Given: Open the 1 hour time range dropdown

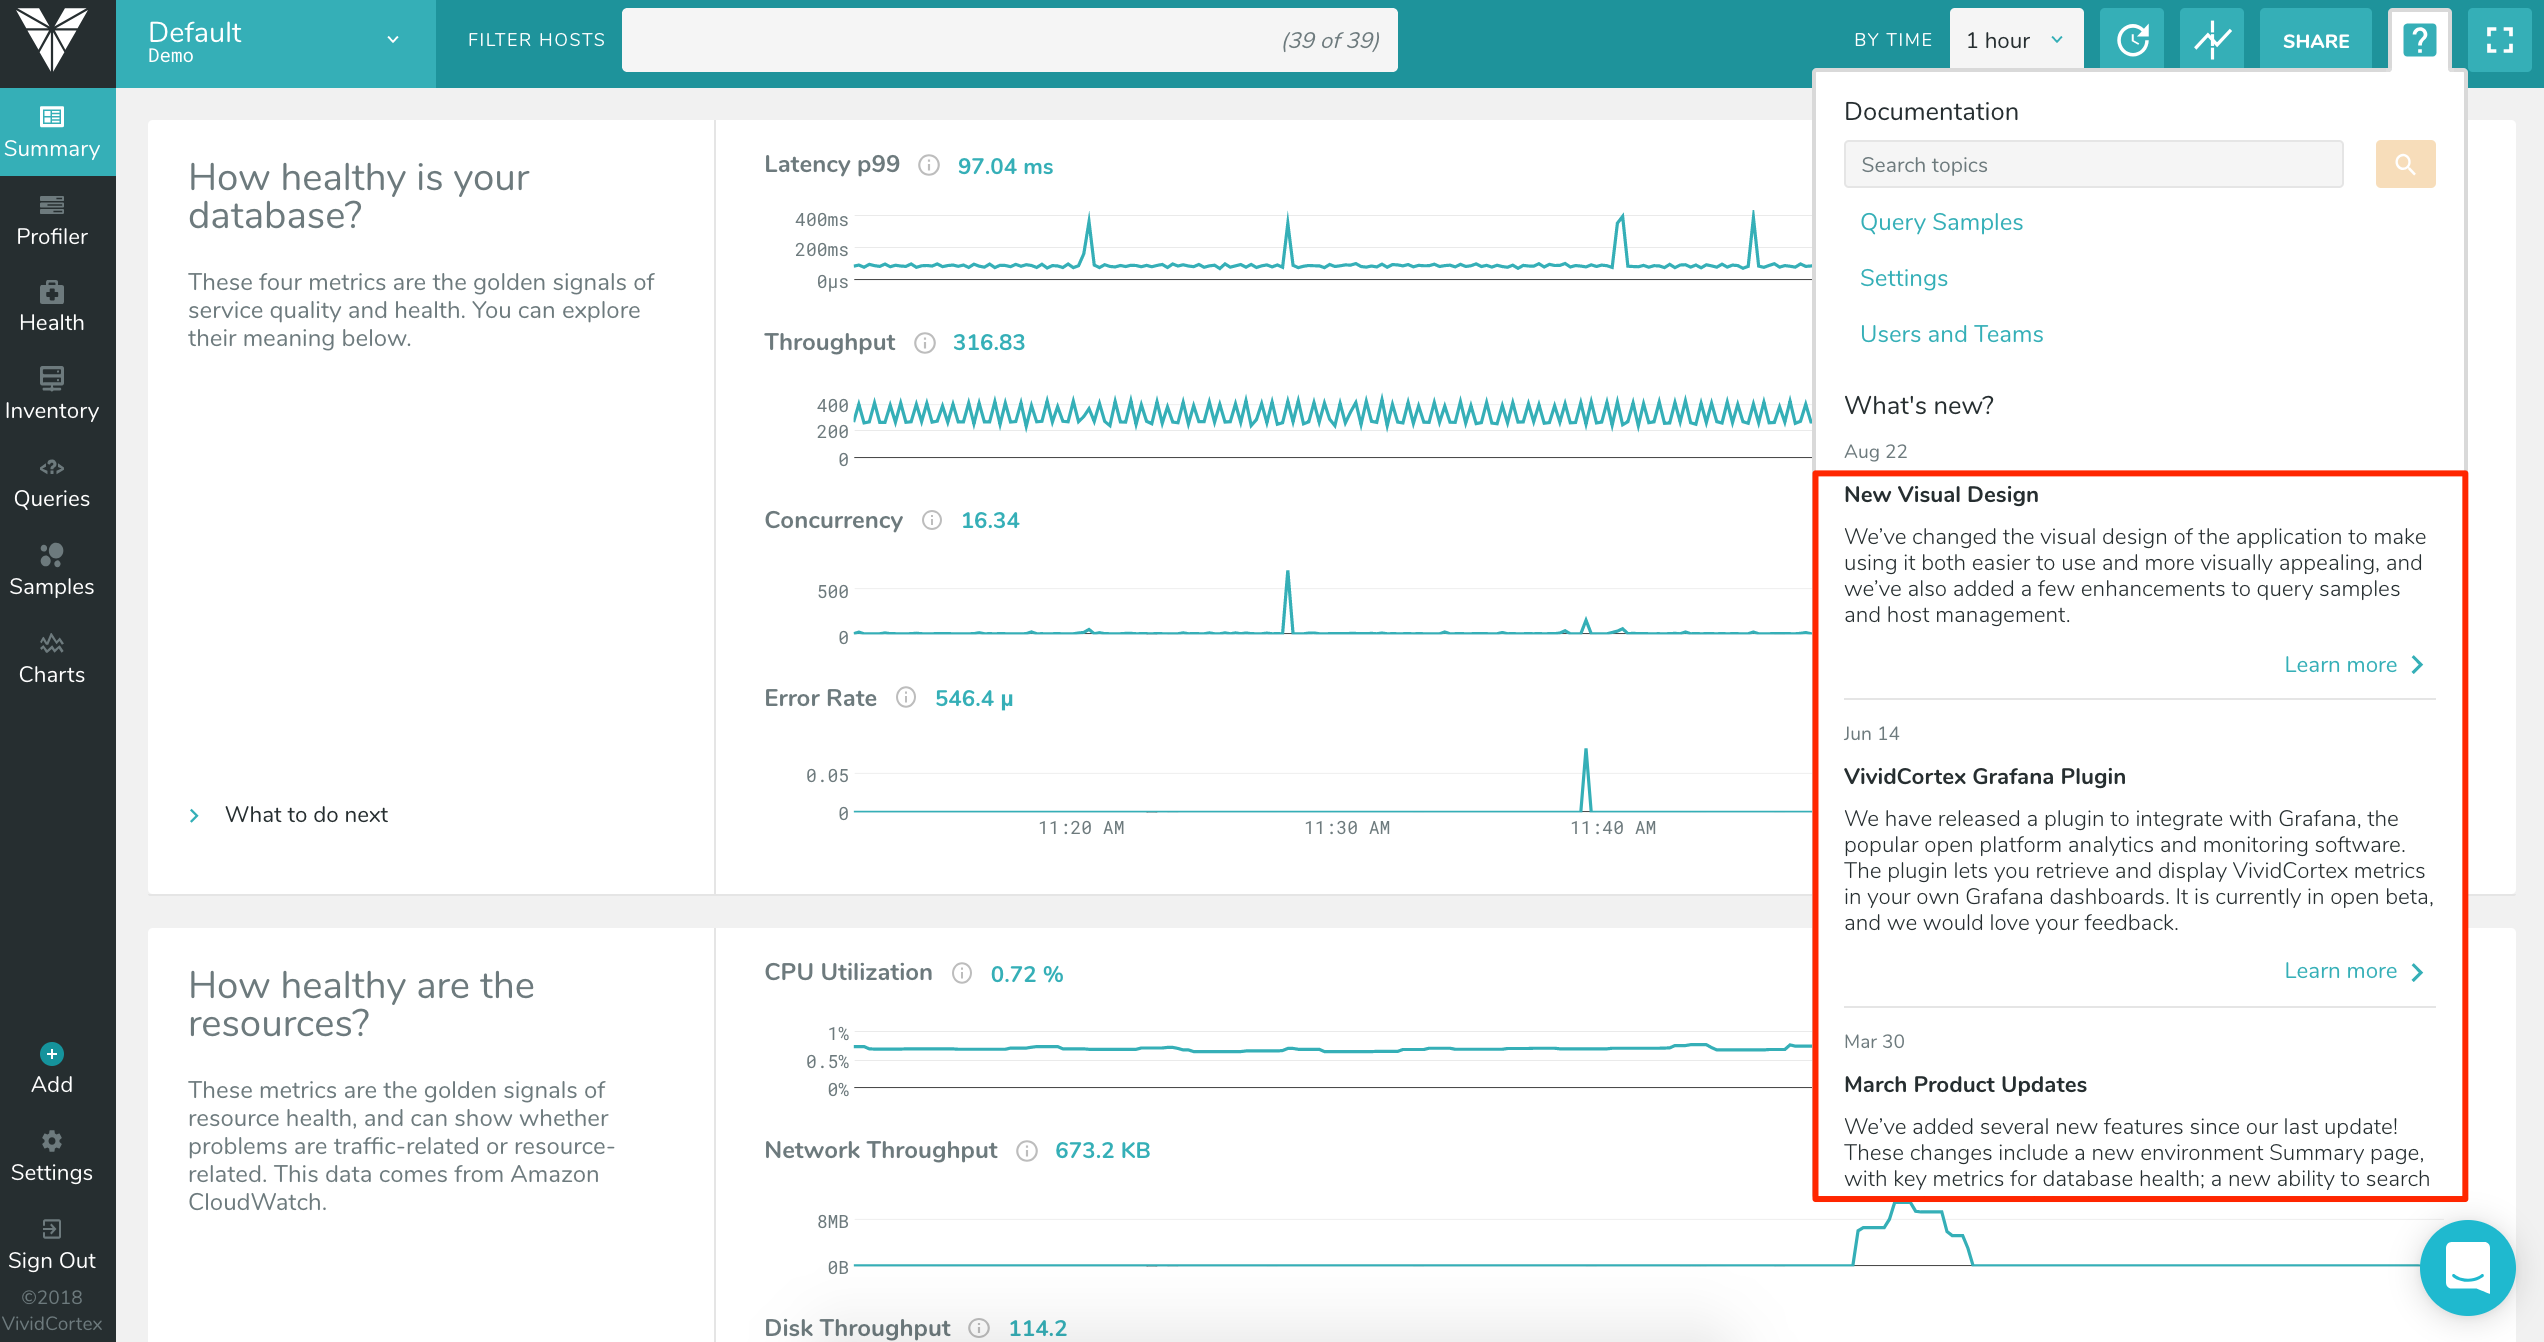Looking at the screenshot, I should (x=2015, y=40).
